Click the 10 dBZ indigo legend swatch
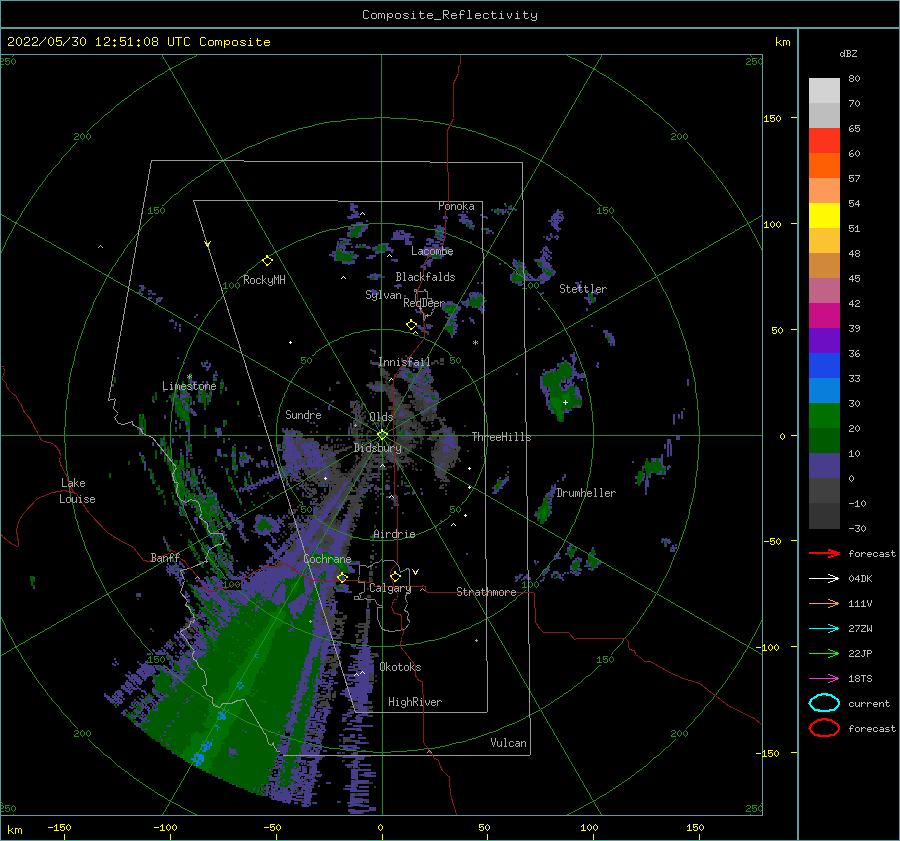The width and height of the screenshot is (900, 841). click(824, 466)
